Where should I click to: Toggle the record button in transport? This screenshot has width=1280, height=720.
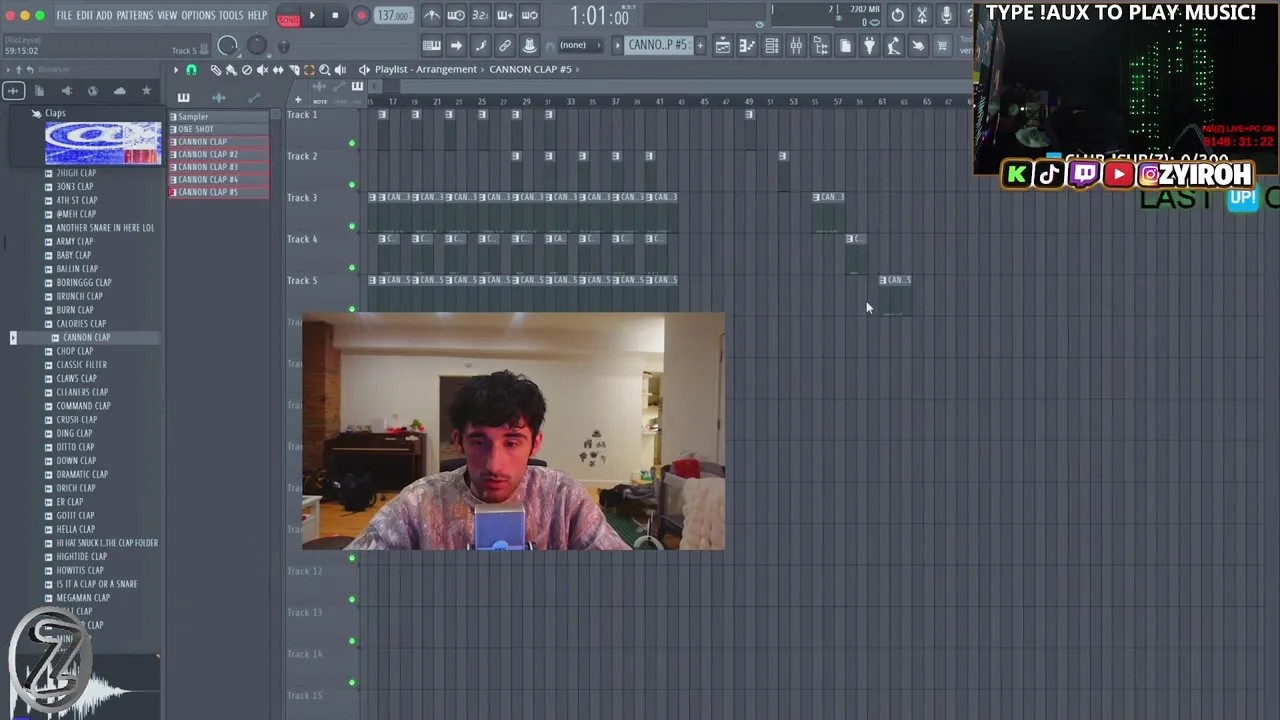pyautogui.click(x=361, y=15)
